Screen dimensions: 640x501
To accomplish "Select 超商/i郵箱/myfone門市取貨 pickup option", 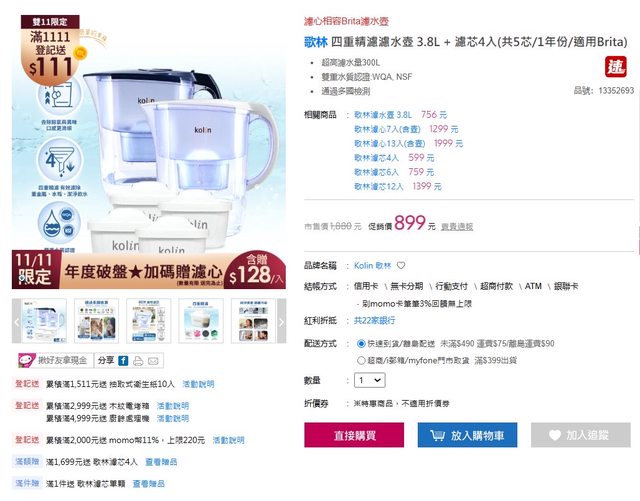I will [x=361, y=361].
